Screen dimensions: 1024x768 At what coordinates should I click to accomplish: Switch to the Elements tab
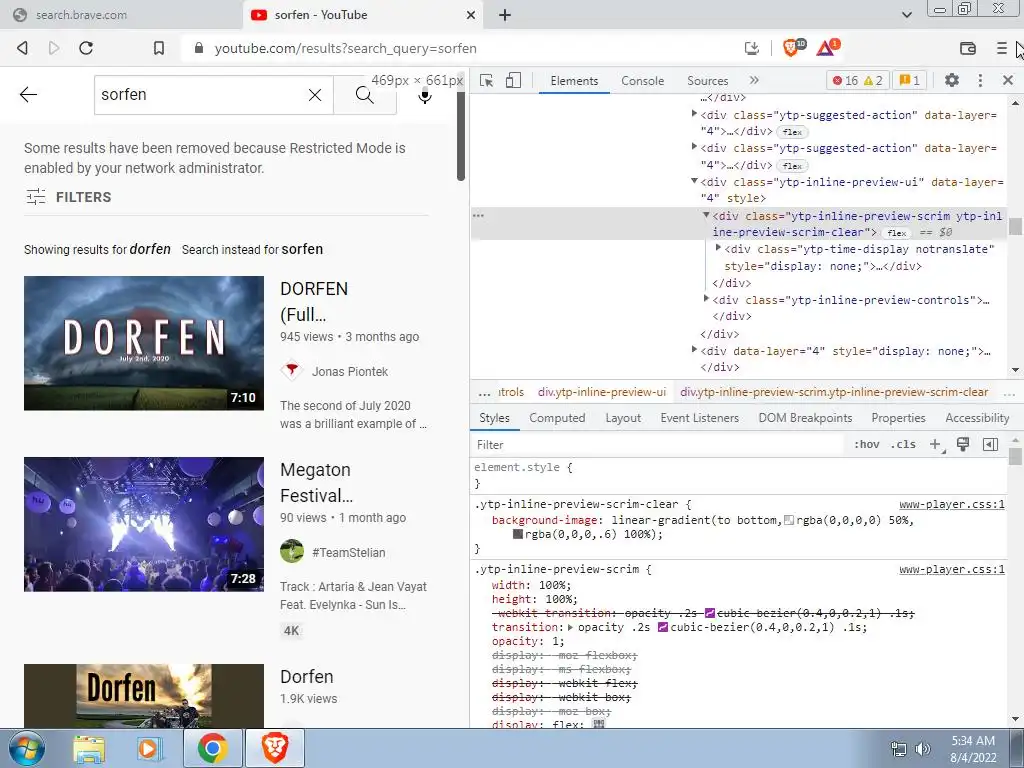[574, 80]
